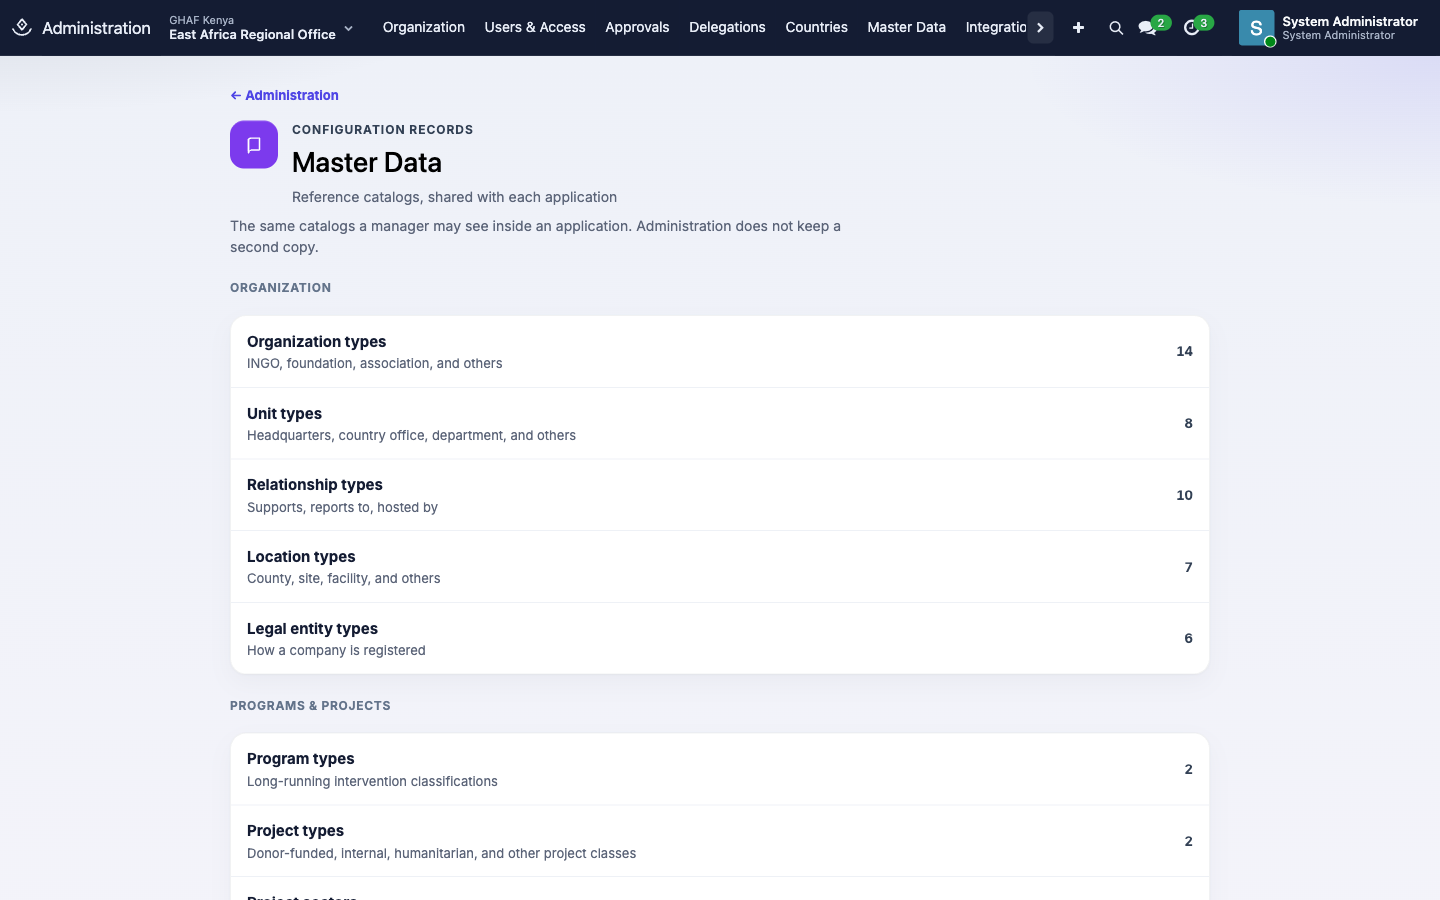
Task: Click the count 14 for Organization types
Action: [x=1184, y=351]
